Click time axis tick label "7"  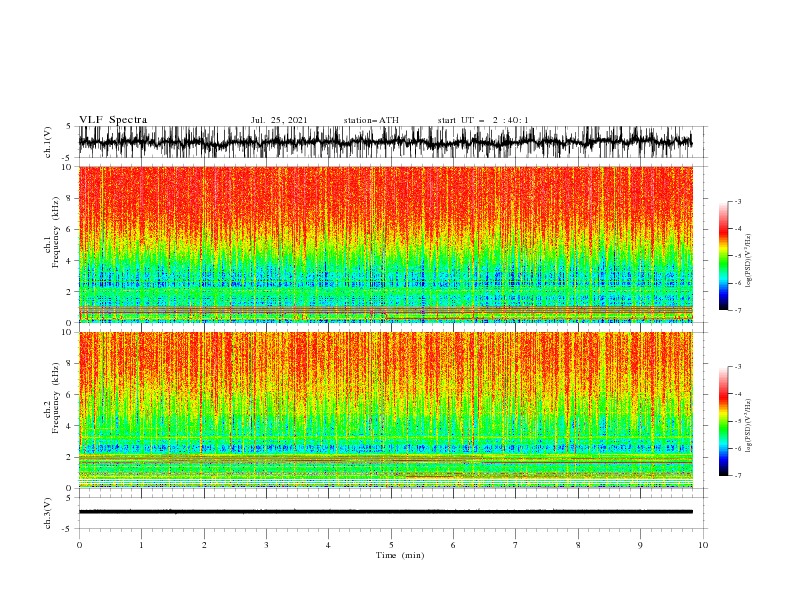pyautogui.click(x=516, y=545)
